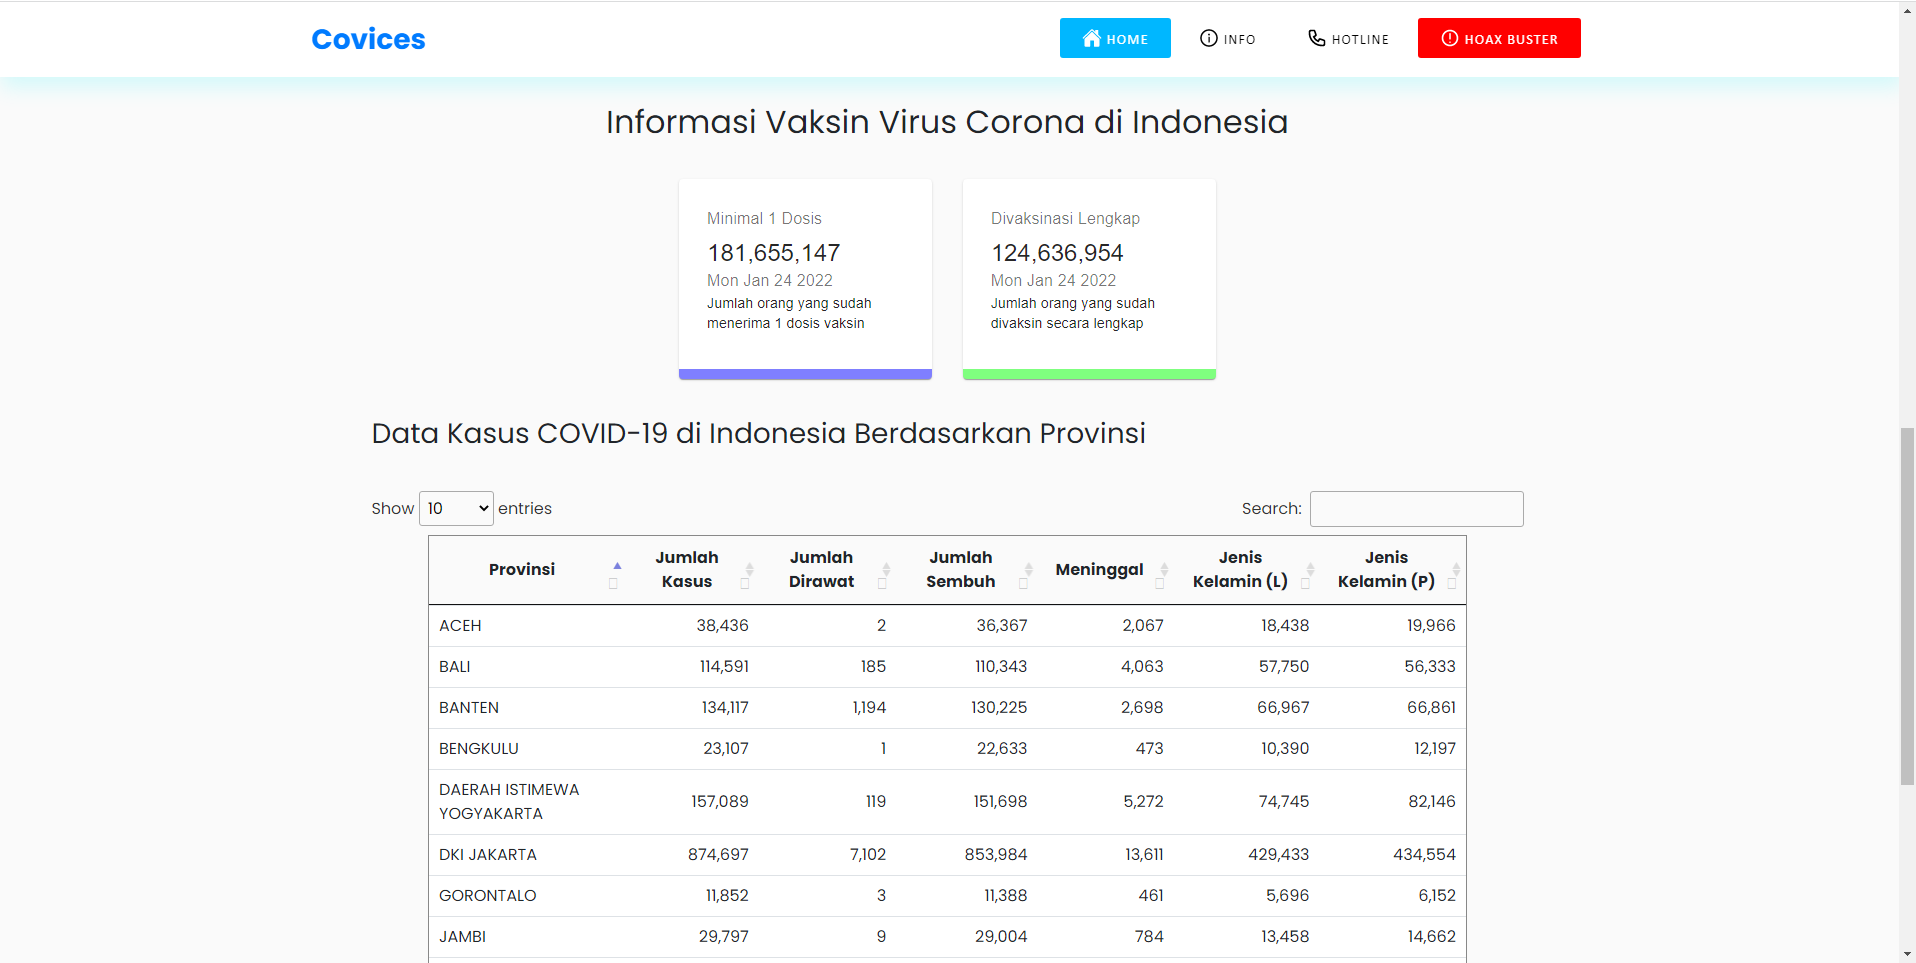Screen dimensions: 1916x963
Task: Select the DAERAH ISTIMEWA YOGYAKARTA cell
Action: point(529,802)
